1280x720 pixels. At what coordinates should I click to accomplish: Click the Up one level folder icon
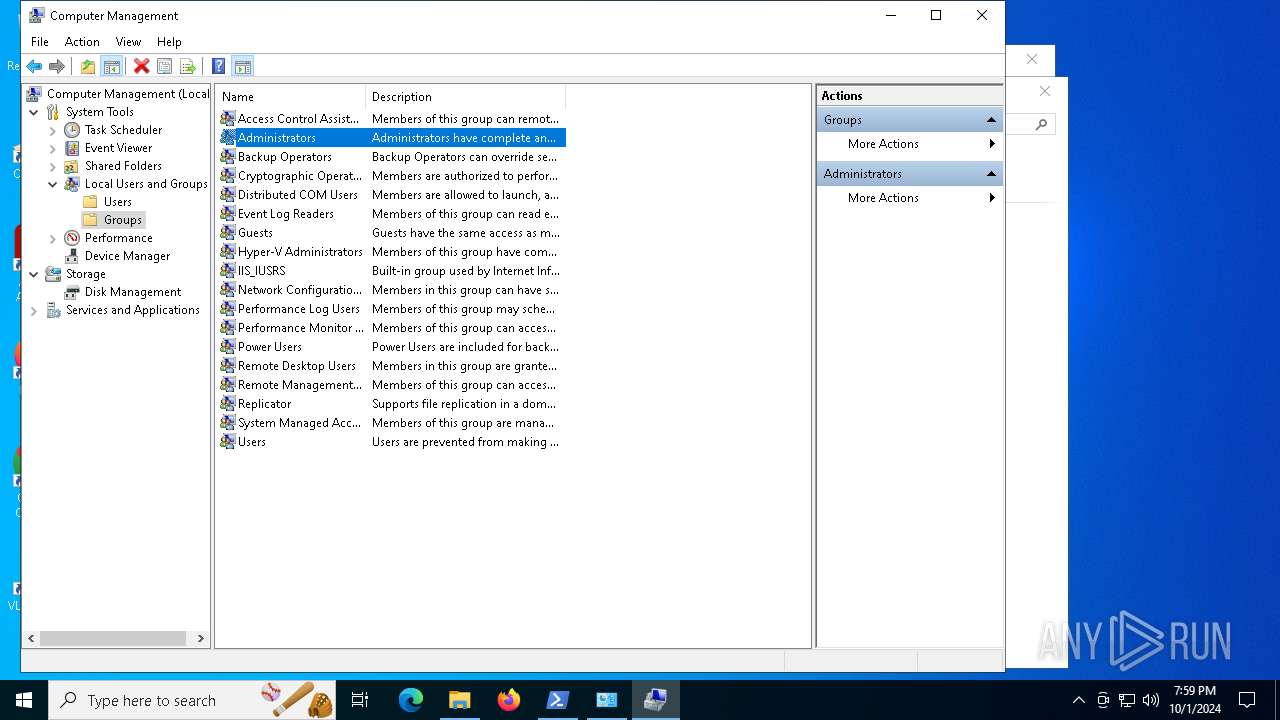tap(88, 66)
